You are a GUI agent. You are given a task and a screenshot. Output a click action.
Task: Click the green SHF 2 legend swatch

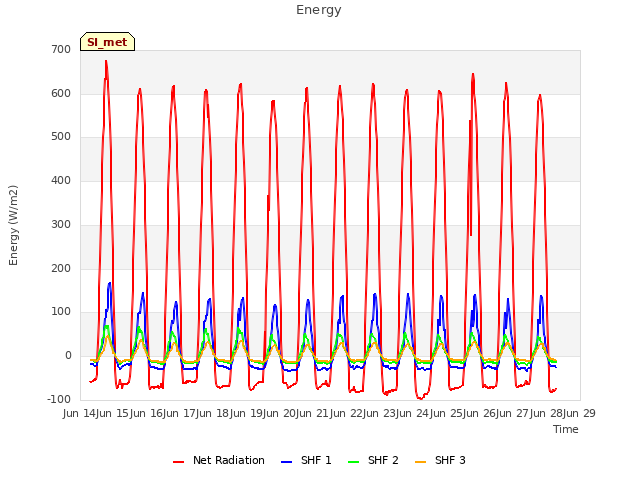[353, 462]
